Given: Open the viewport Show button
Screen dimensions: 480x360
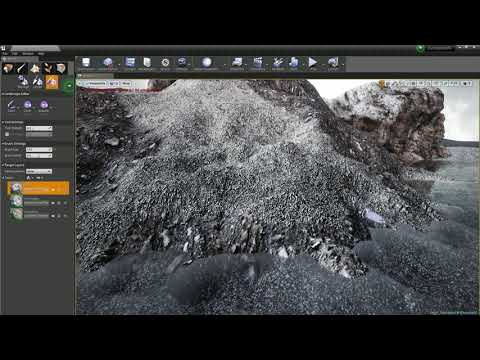Looking at the screenshot, I should tap(126, 83).
